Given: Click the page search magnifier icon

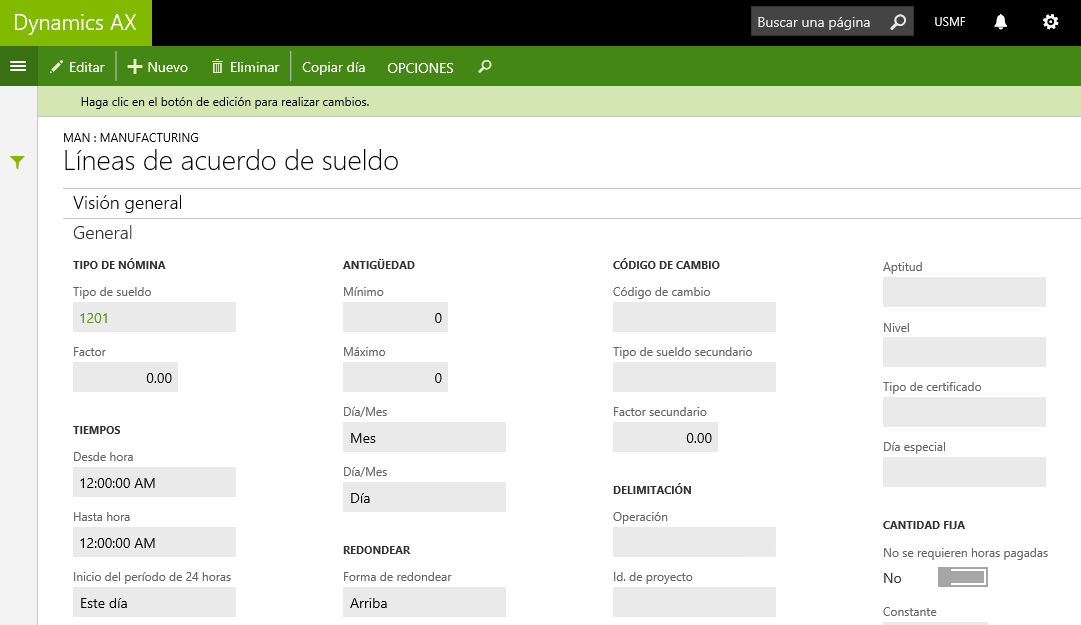Looking at the screenshot, I should tap(898, 22).
